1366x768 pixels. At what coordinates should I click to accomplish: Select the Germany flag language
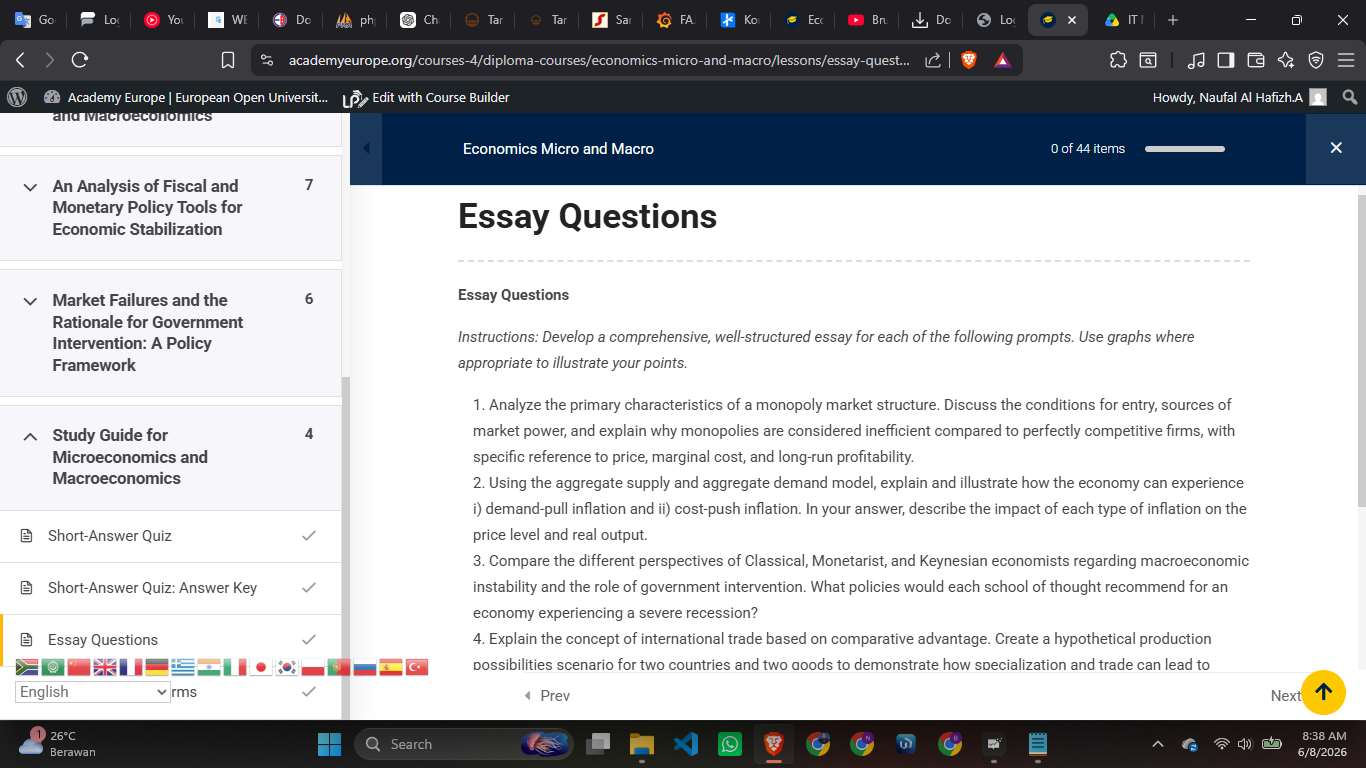[x=157, y=667]
